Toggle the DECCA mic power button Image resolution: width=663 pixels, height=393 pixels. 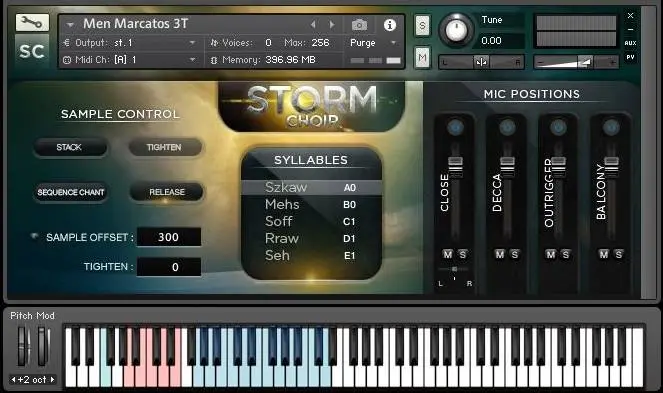[507, 127]
